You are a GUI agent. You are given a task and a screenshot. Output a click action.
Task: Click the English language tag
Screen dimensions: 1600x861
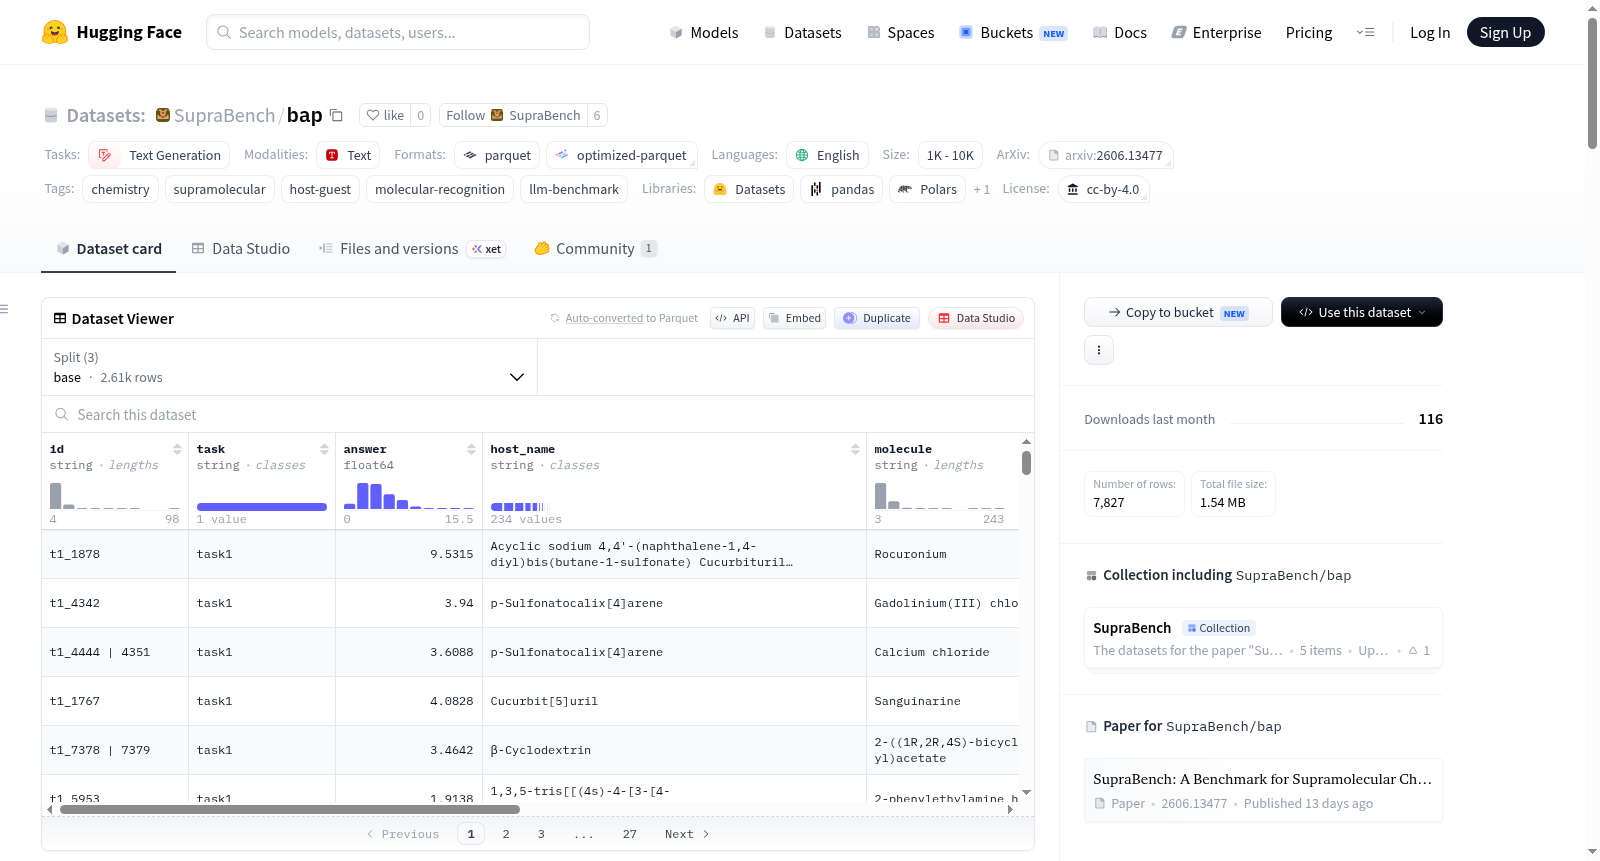coord(827,155)
